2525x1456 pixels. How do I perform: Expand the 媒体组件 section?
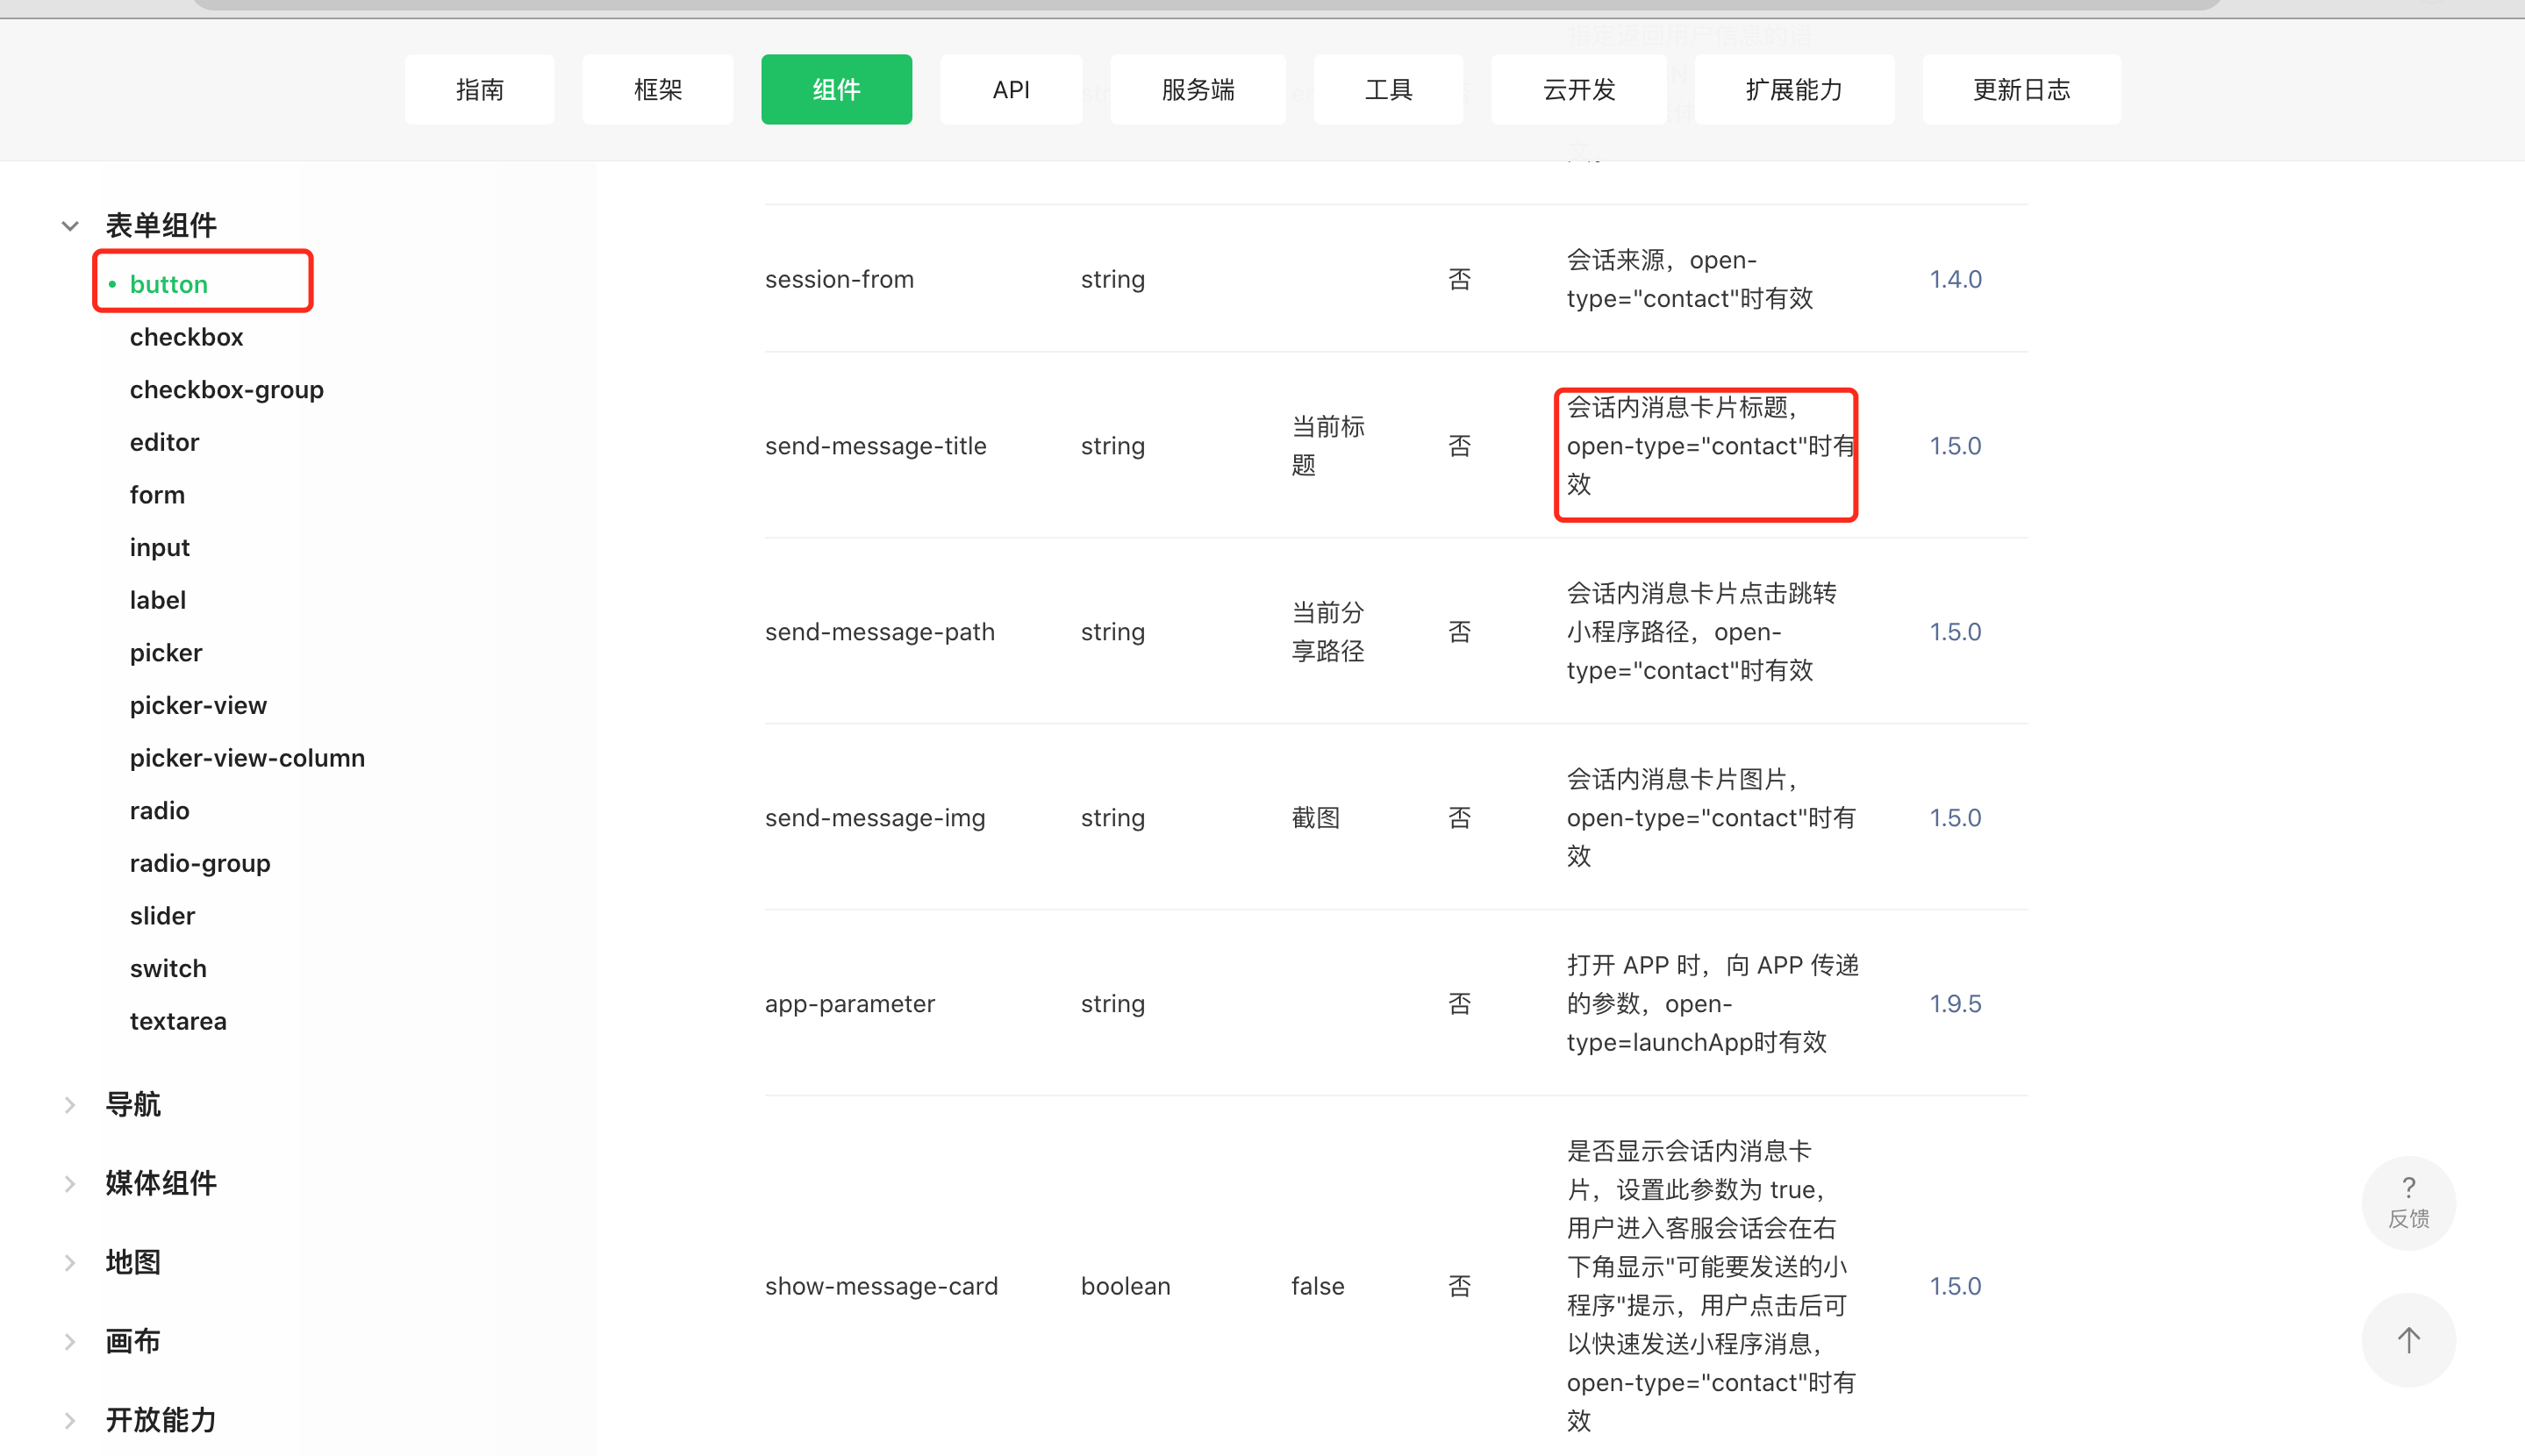tap(70, 1184)
